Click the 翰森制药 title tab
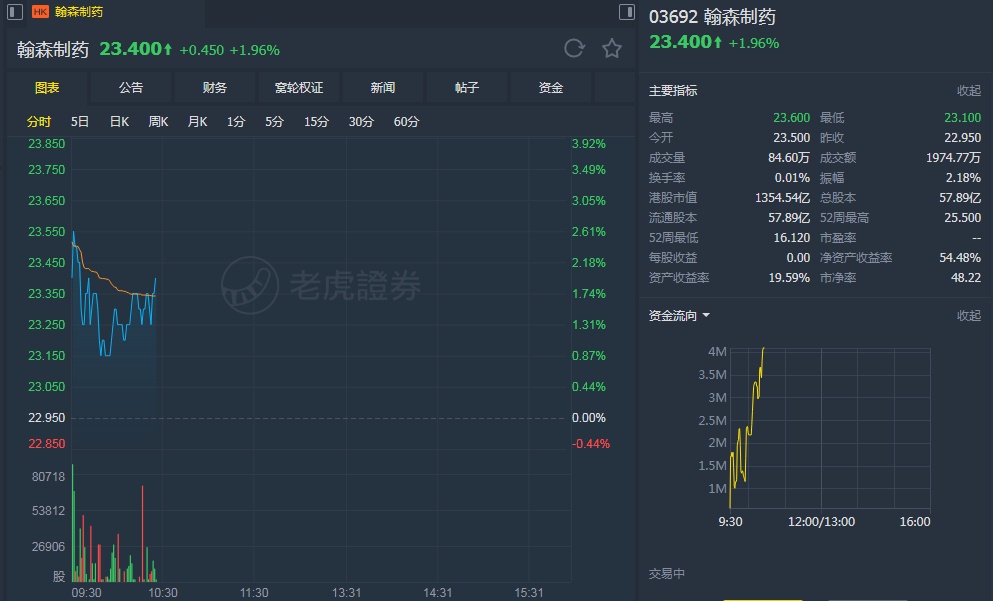993x601 pixels. click(78, 12)
